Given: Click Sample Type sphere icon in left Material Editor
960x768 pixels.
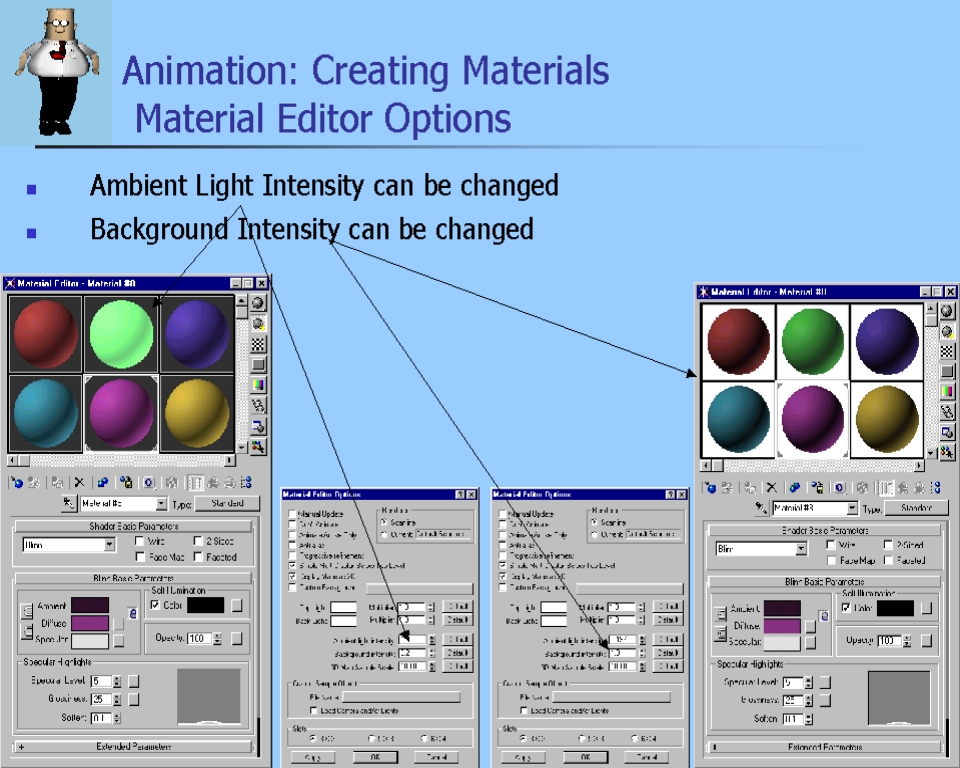Looking at the screenshot, I should tap(259, 303).
